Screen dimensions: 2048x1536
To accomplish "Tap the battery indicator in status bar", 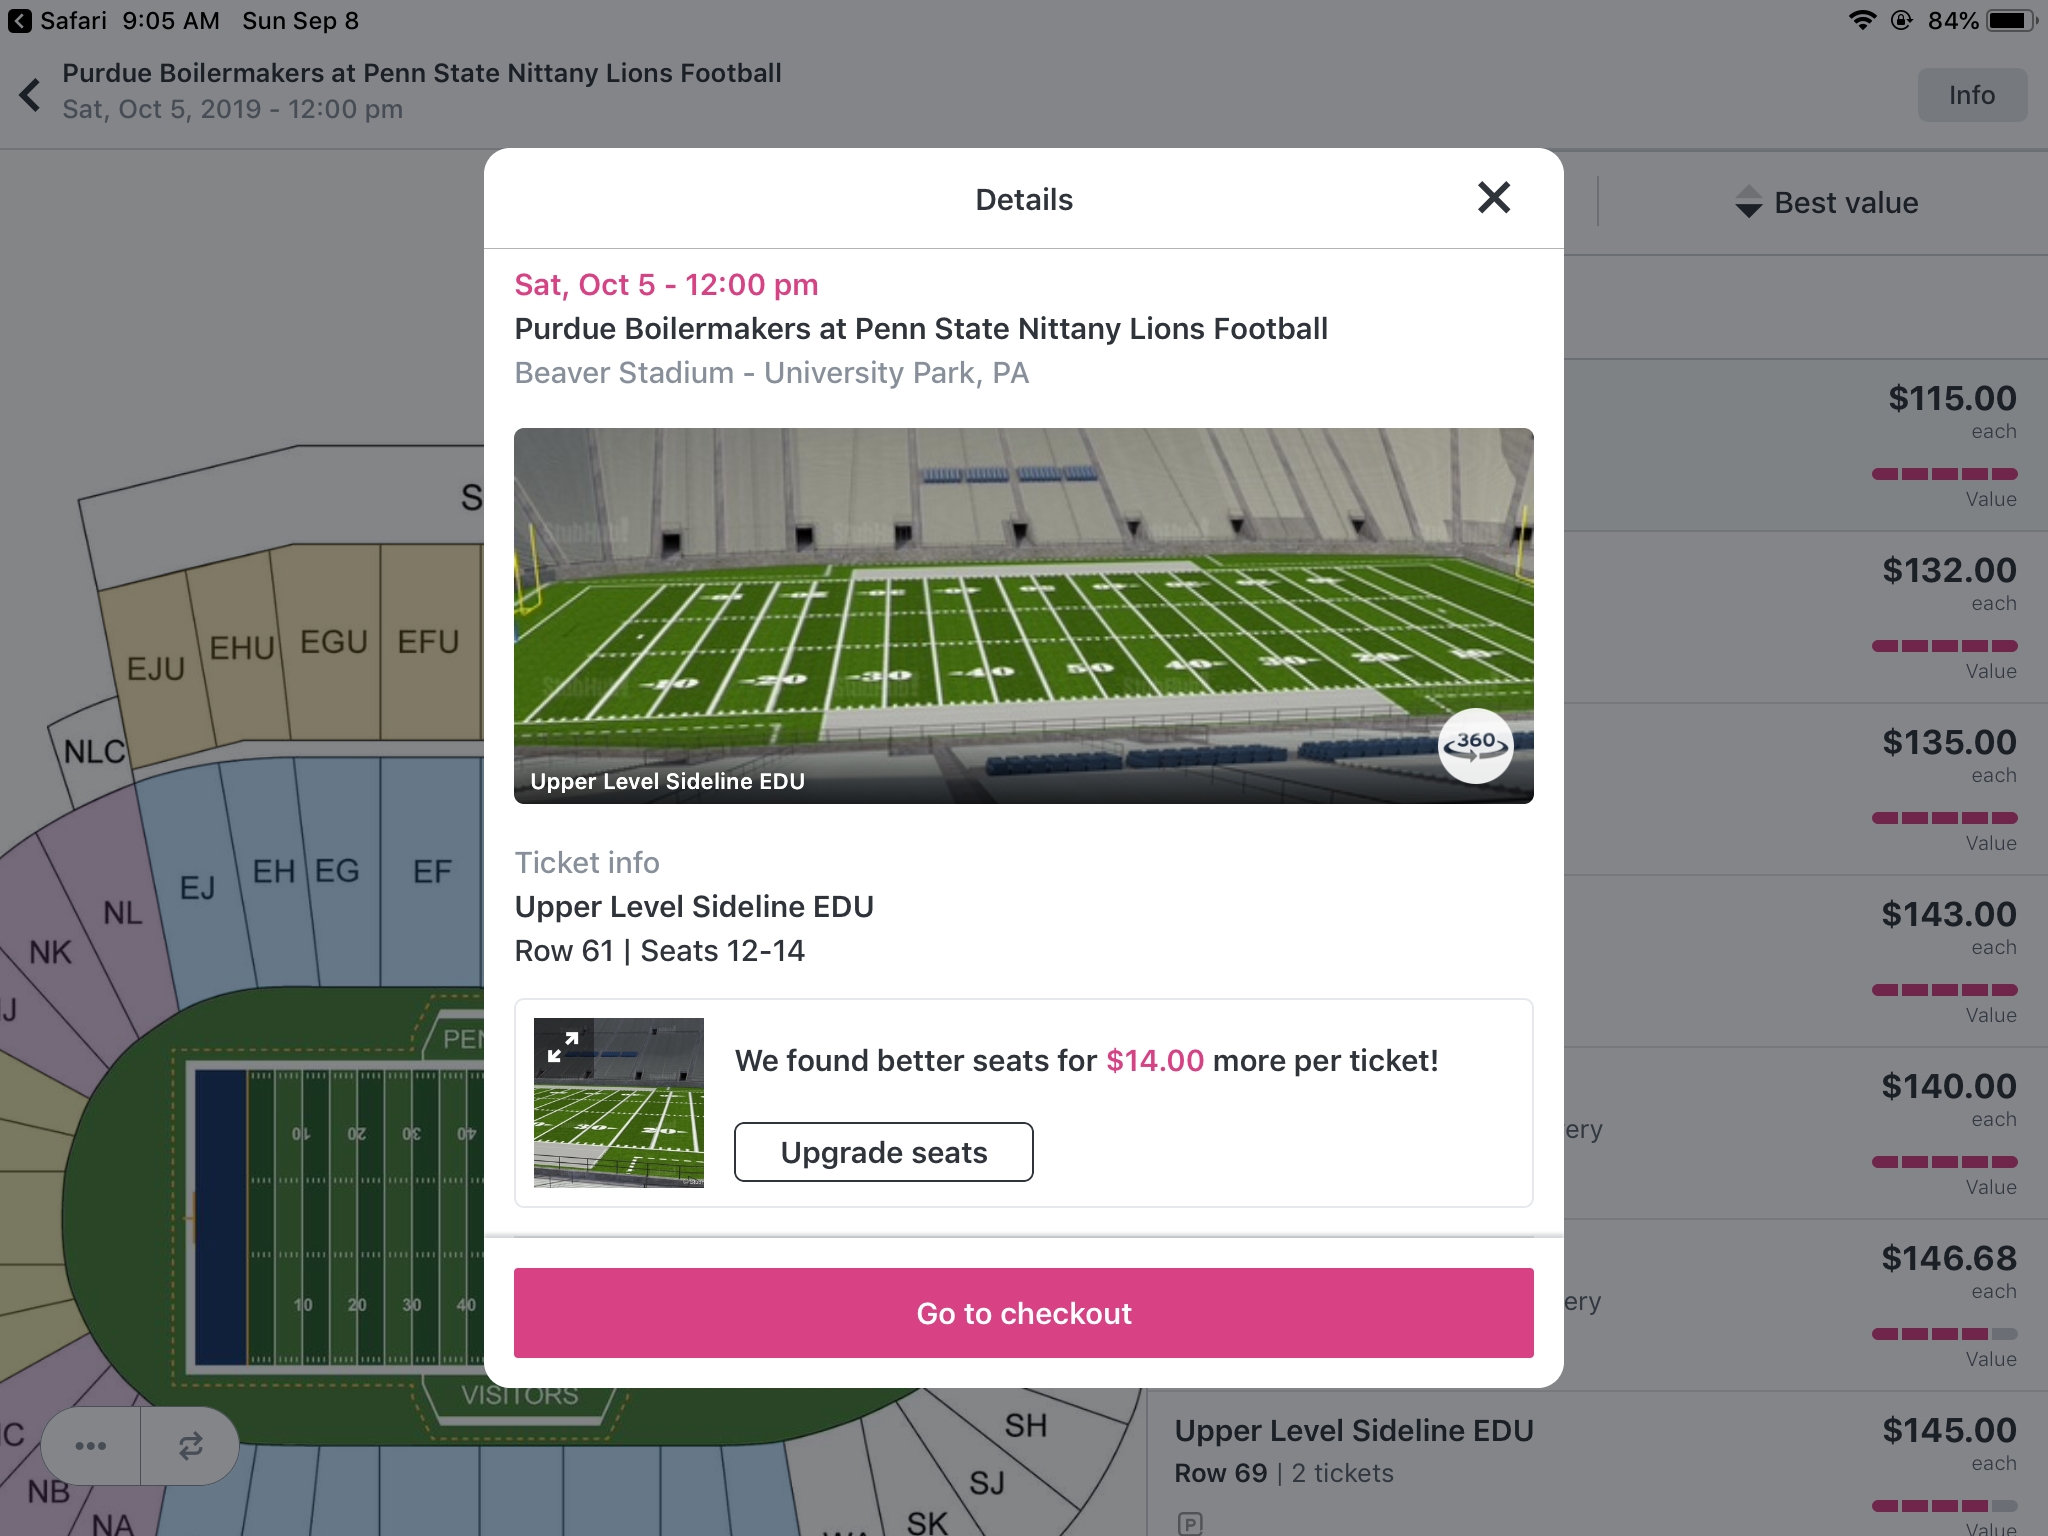I will pyautogui.click(x=2012, y=20).
